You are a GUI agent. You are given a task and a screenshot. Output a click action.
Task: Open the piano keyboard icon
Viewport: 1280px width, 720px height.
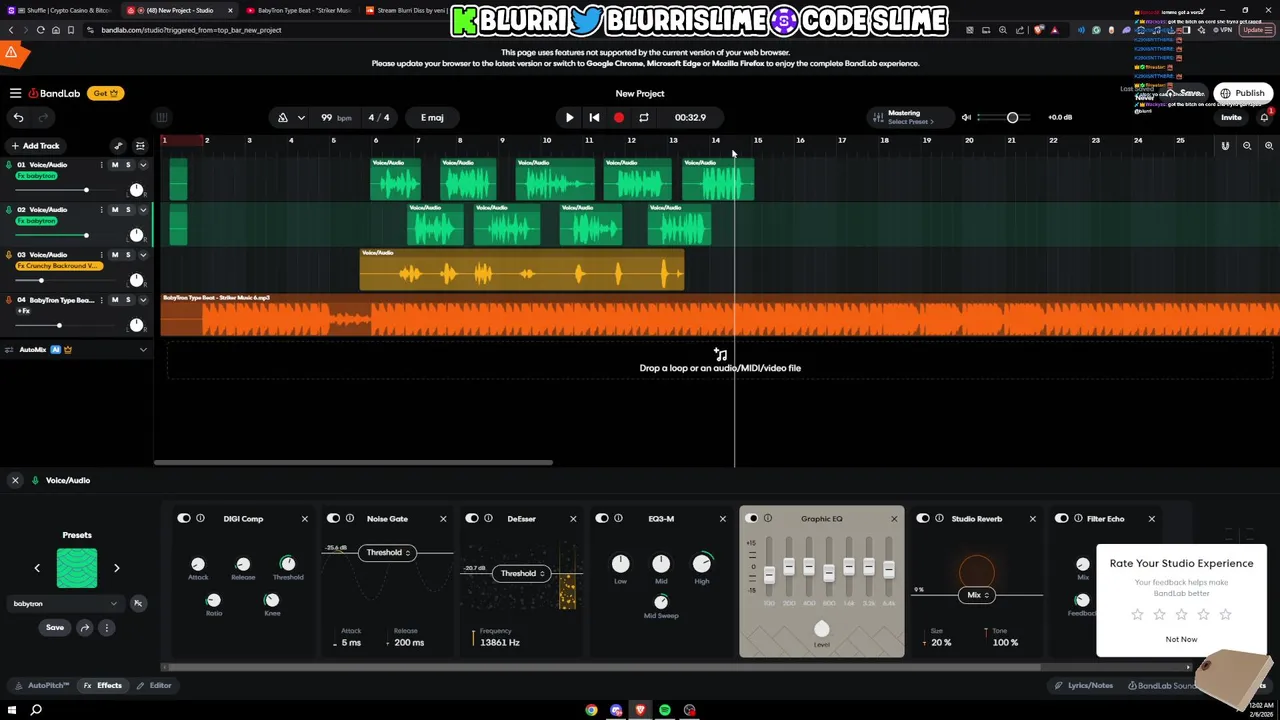[x=162, y=118]
